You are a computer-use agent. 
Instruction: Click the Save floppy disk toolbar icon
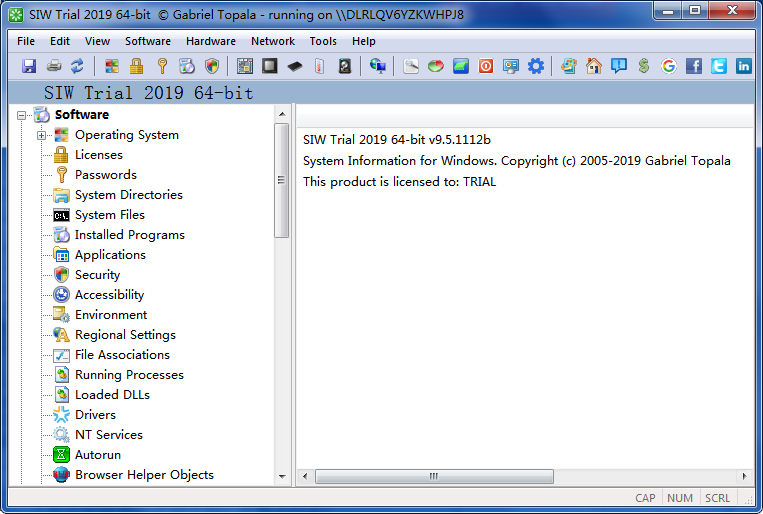(29, 66)
